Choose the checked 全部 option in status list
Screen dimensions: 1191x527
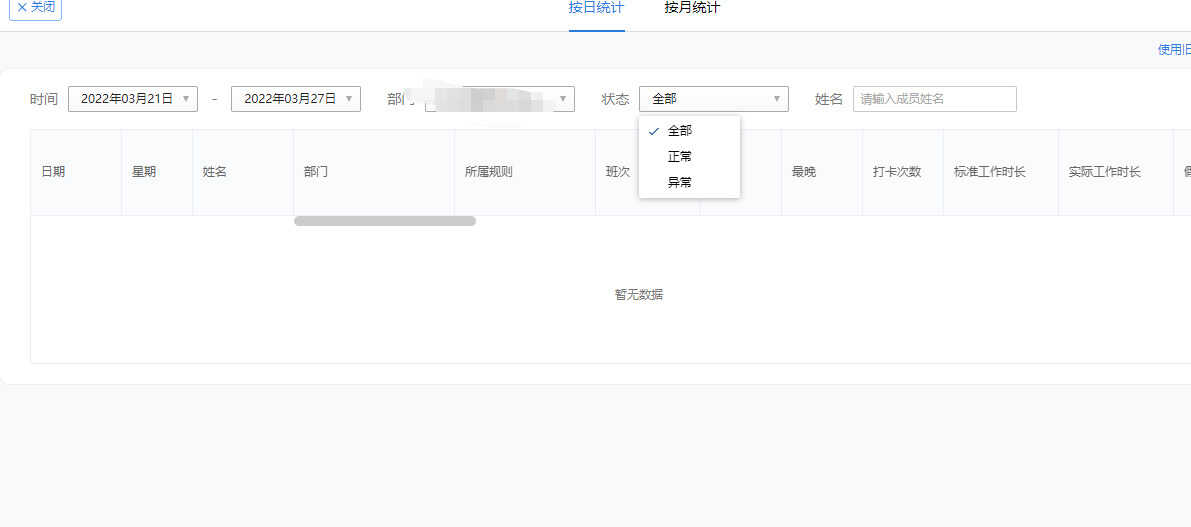[689, 131]
